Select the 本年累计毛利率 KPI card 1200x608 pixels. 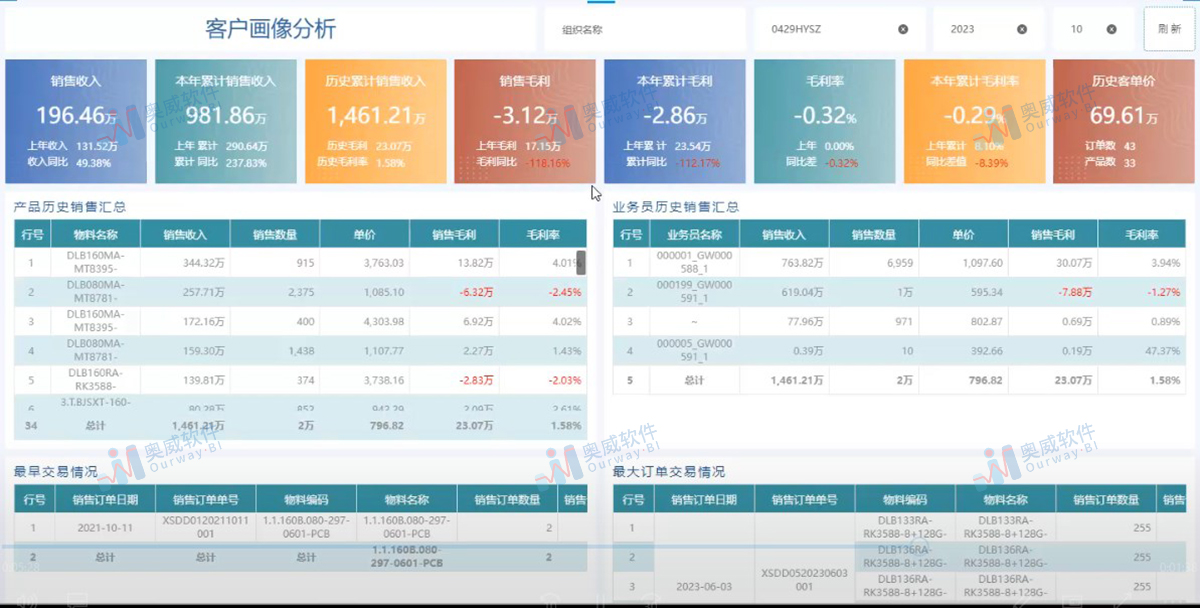tap(974, 122)
